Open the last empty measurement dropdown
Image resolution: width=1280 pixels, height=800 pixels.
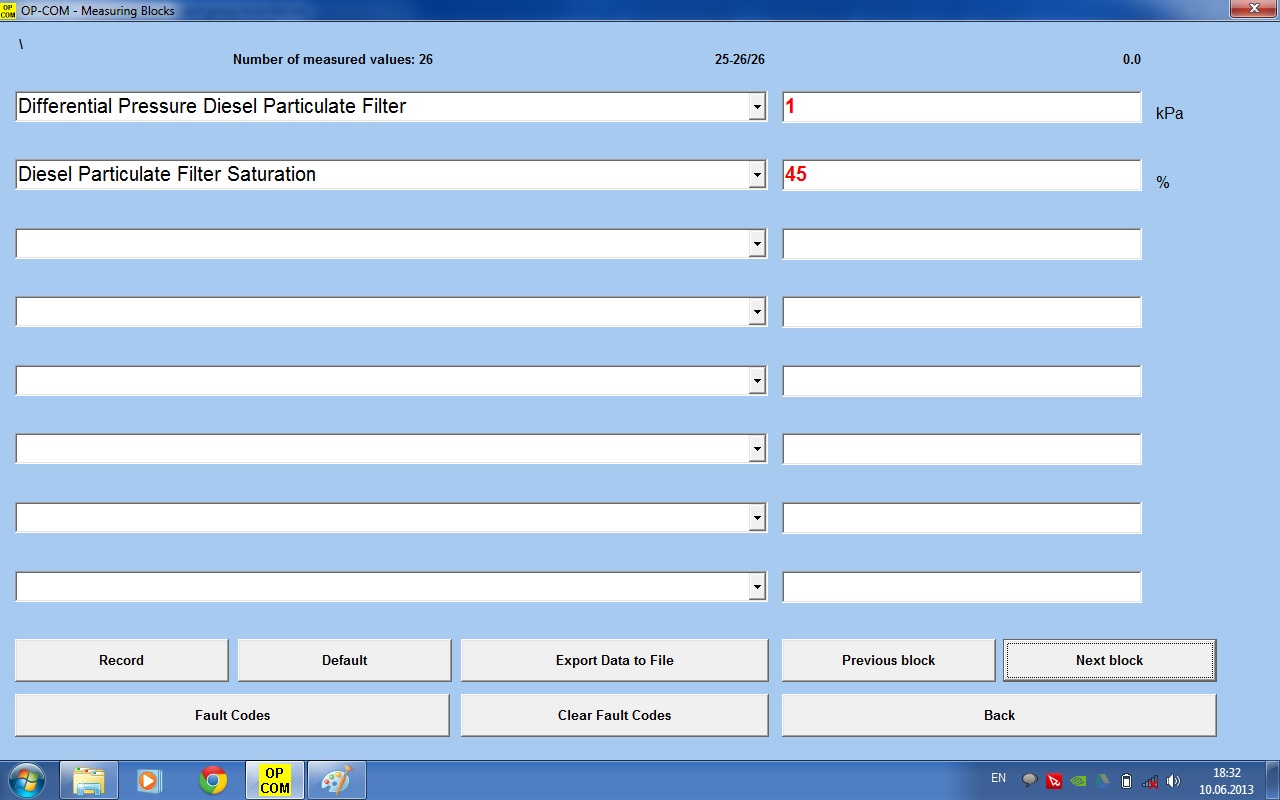[757, 587]
